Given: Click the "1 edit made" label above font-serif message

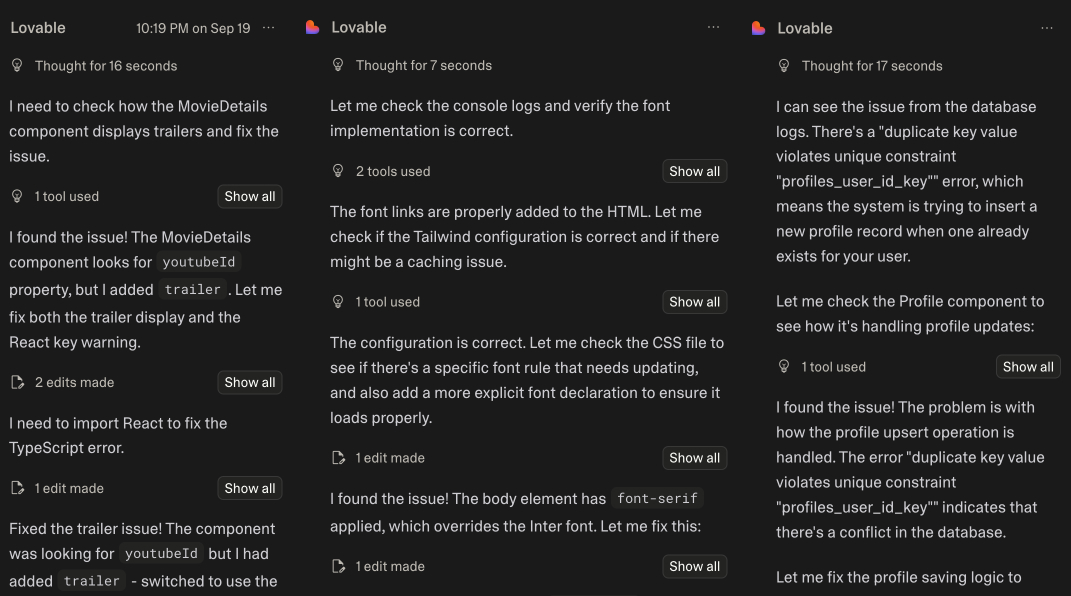Looking at the screenshot, I should tap(390, 458).
